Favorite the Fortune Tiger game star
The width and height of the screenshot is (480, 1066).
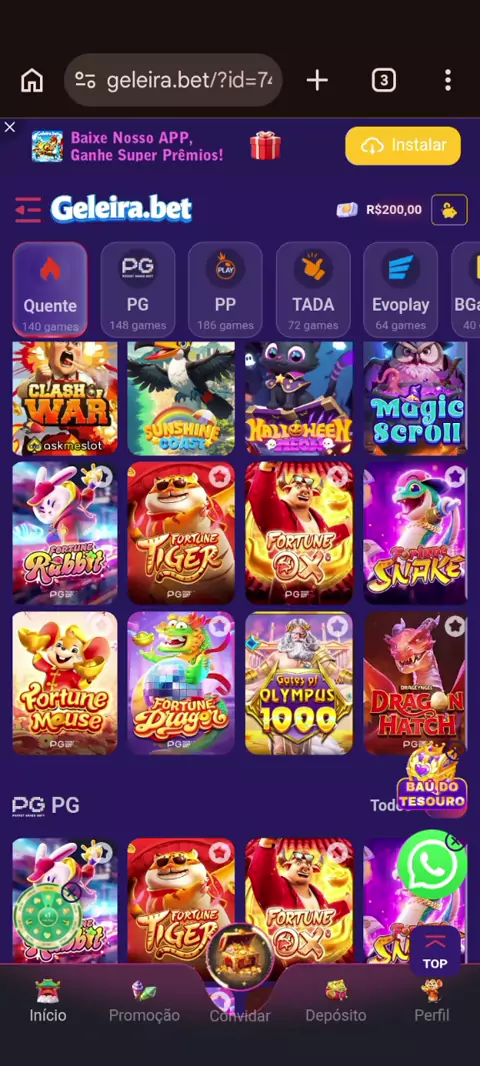219,476
